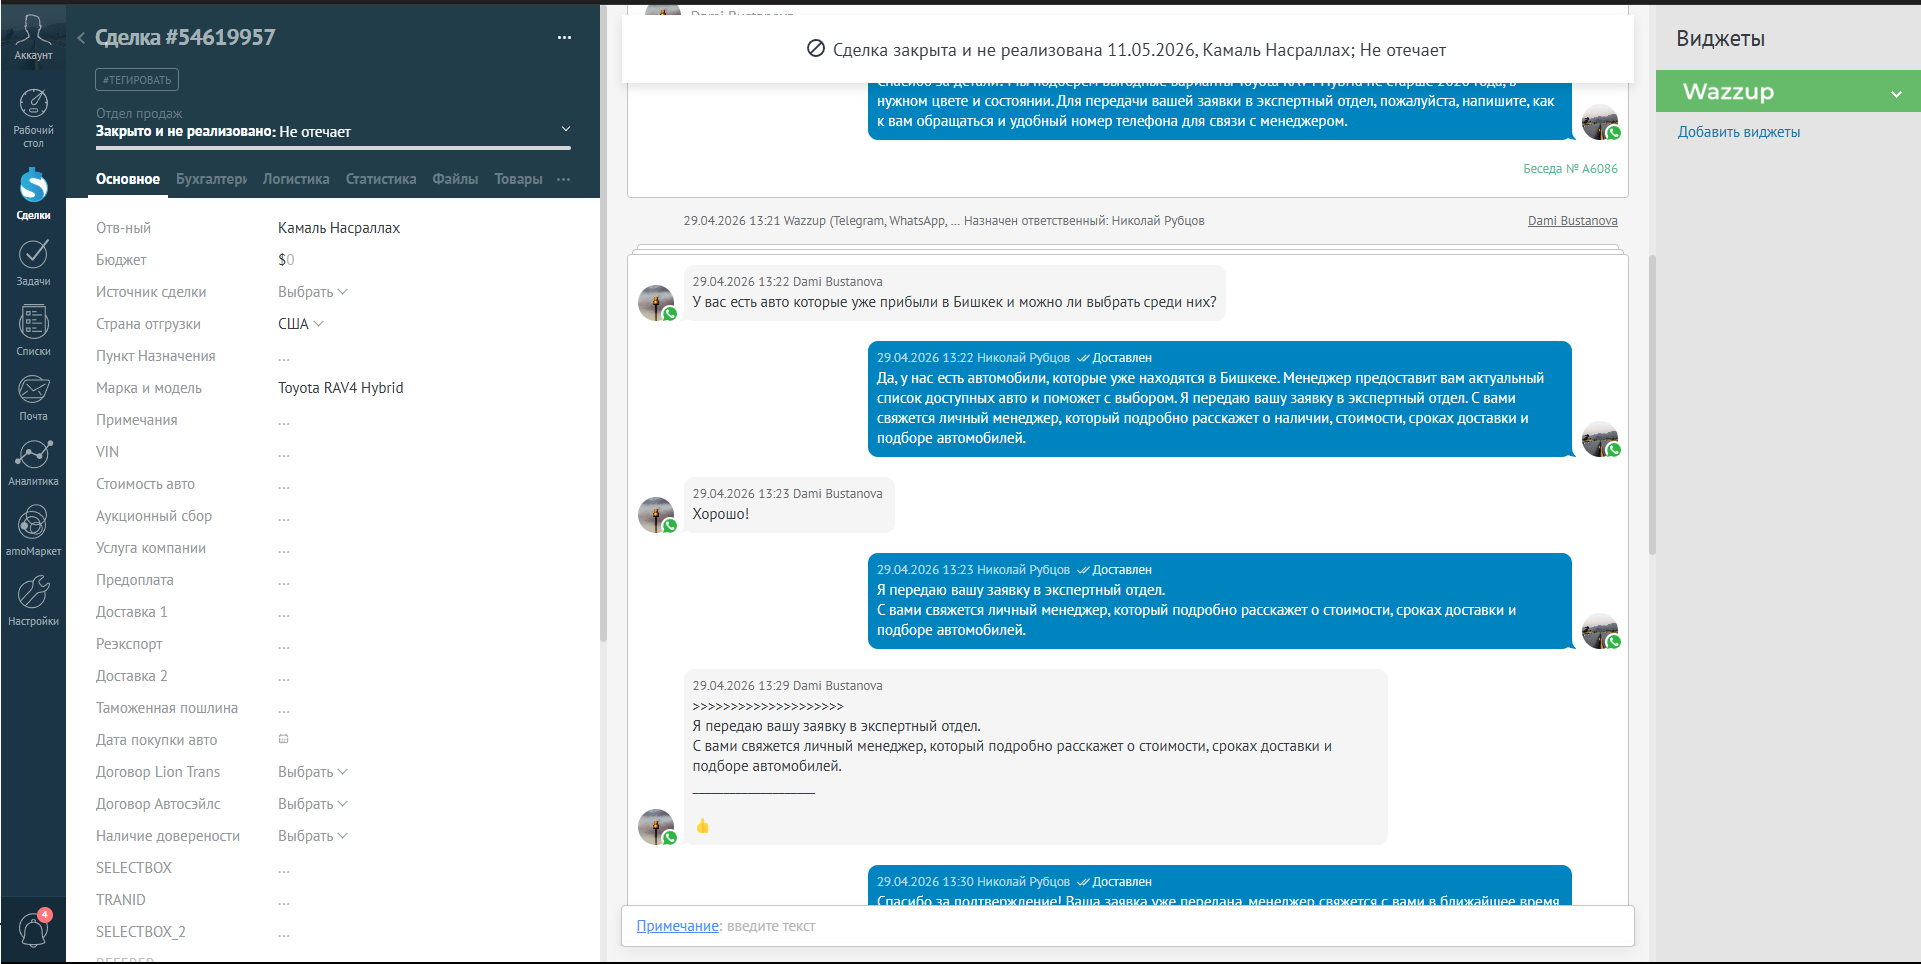Click Dami Bustanova's avatar on 'Хорошо!' message
This screenshot has height=964, width=1921.
coord(656,515)
